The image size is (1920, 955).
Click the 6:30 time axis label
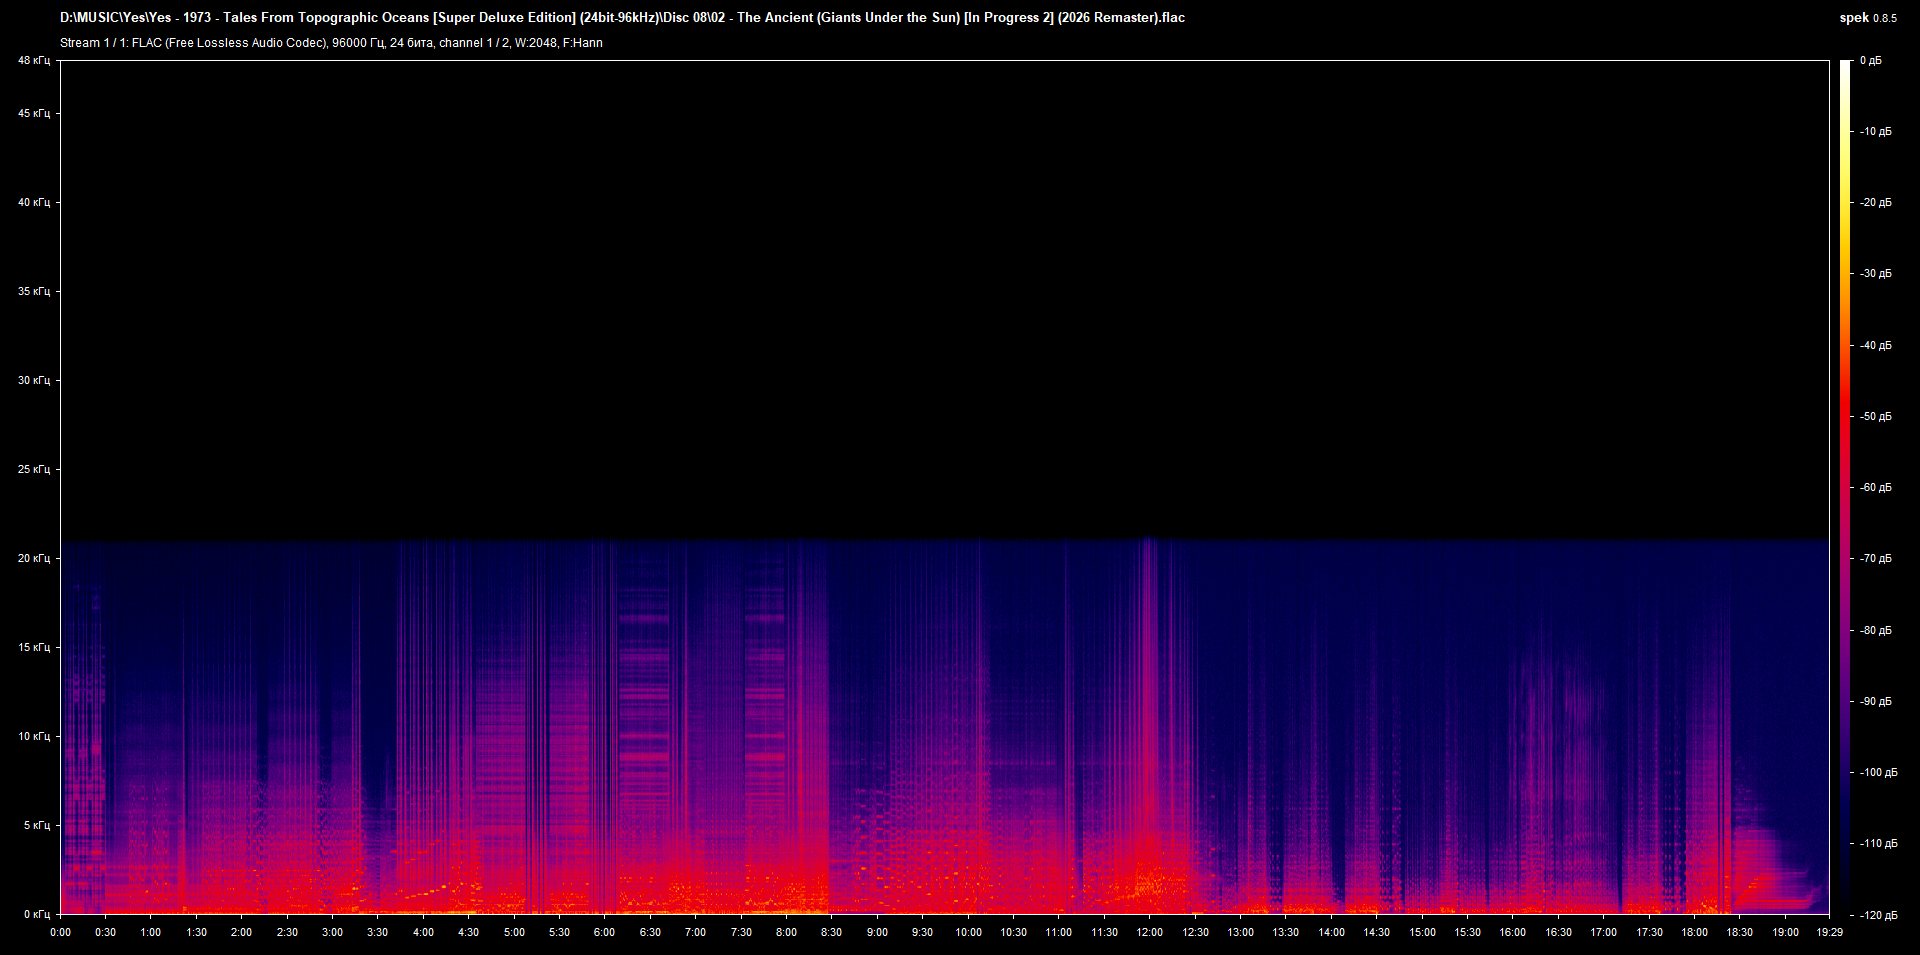tap(650, 932)
